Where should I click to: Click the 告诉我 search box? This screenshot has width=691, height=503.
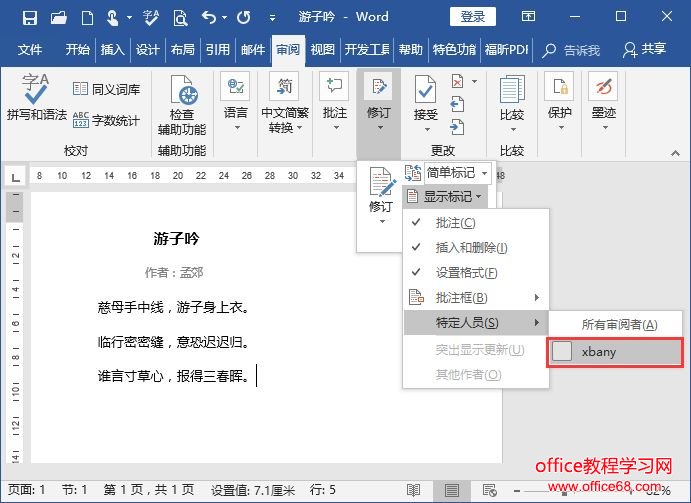tap(571, 50)
